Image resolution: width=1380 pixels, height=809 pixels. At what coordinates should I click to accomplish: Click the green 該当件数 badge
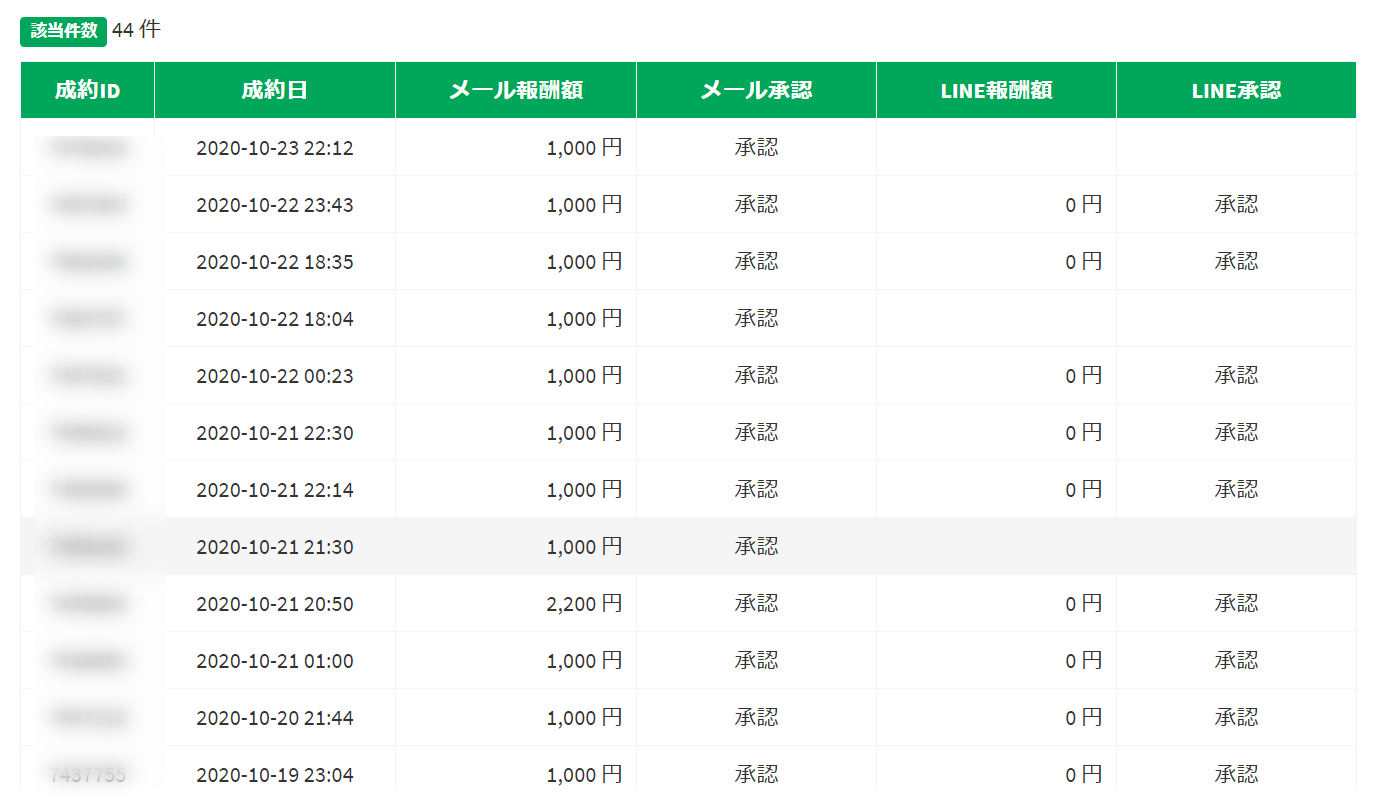pyautogui.click(x=63, y=30)
